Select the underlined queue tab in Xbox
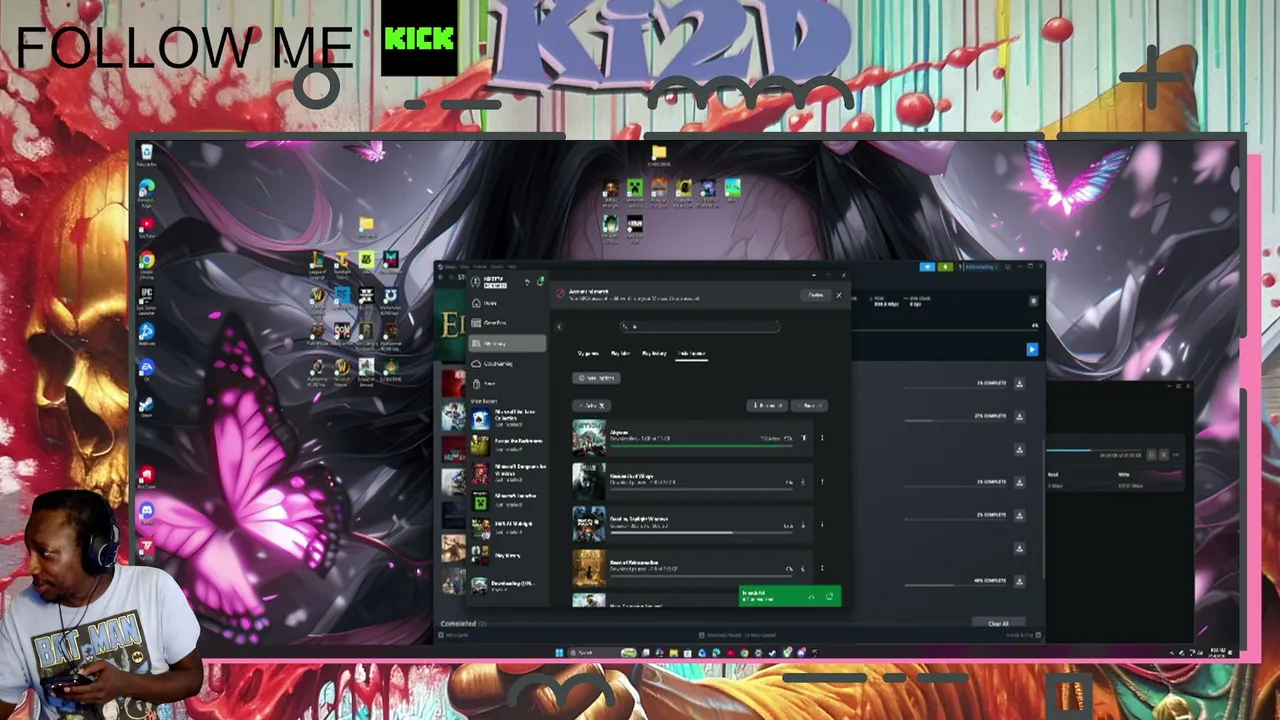The width and height of the screenshot is (1280, 720). tap(691, 353)
